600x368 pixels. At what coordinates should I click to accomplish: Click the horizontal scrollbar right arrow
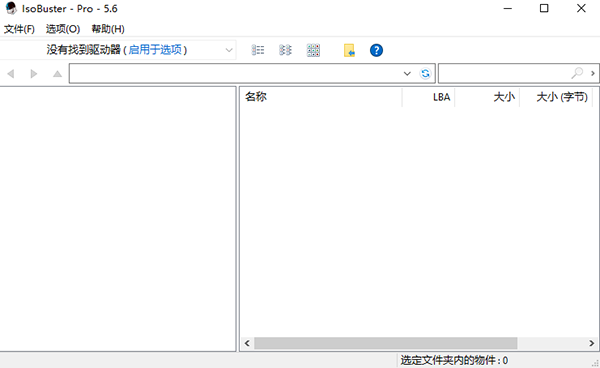pyautogui.click(x=592, y=343)
